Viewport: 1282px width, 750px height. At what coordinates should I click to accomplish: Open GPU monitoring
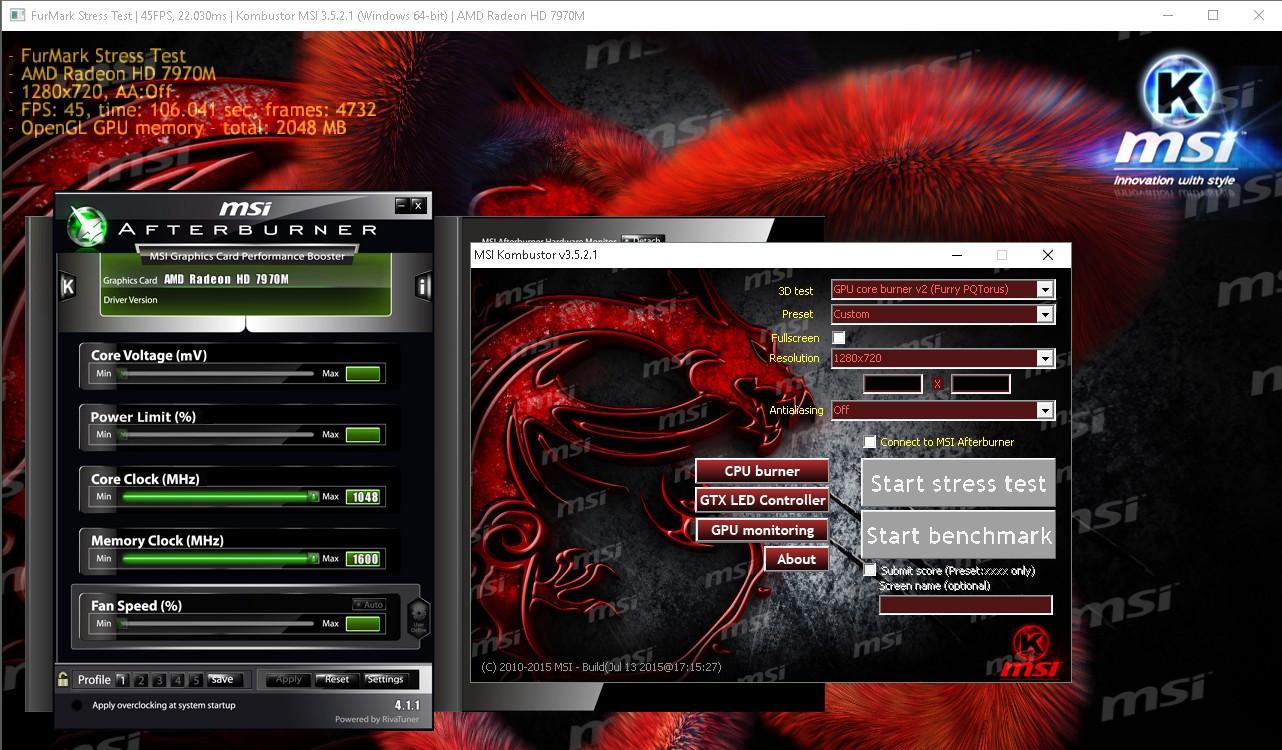point(762,530)
